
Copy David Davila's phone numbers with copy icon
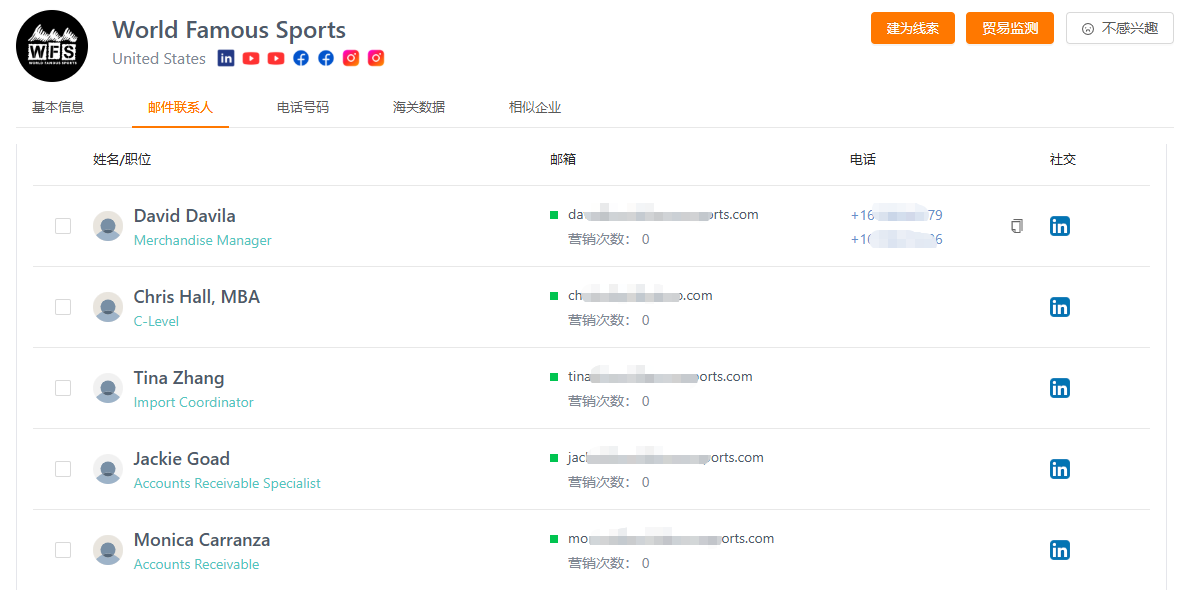tap(1017, 225)
